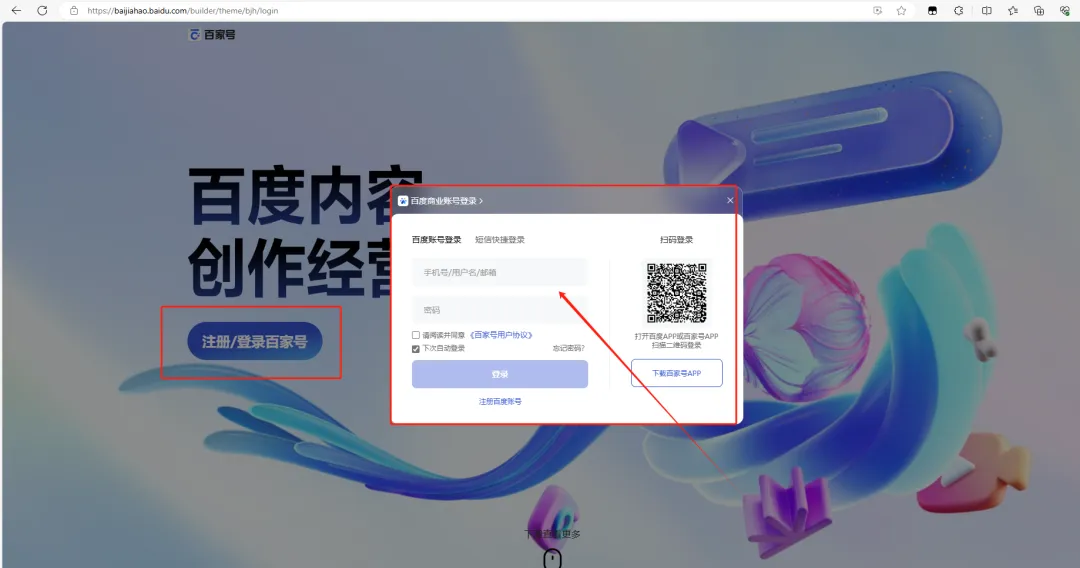Focus the 密码 password field
The height and width of the screenshot is (568, 1080).
[499, 310]
